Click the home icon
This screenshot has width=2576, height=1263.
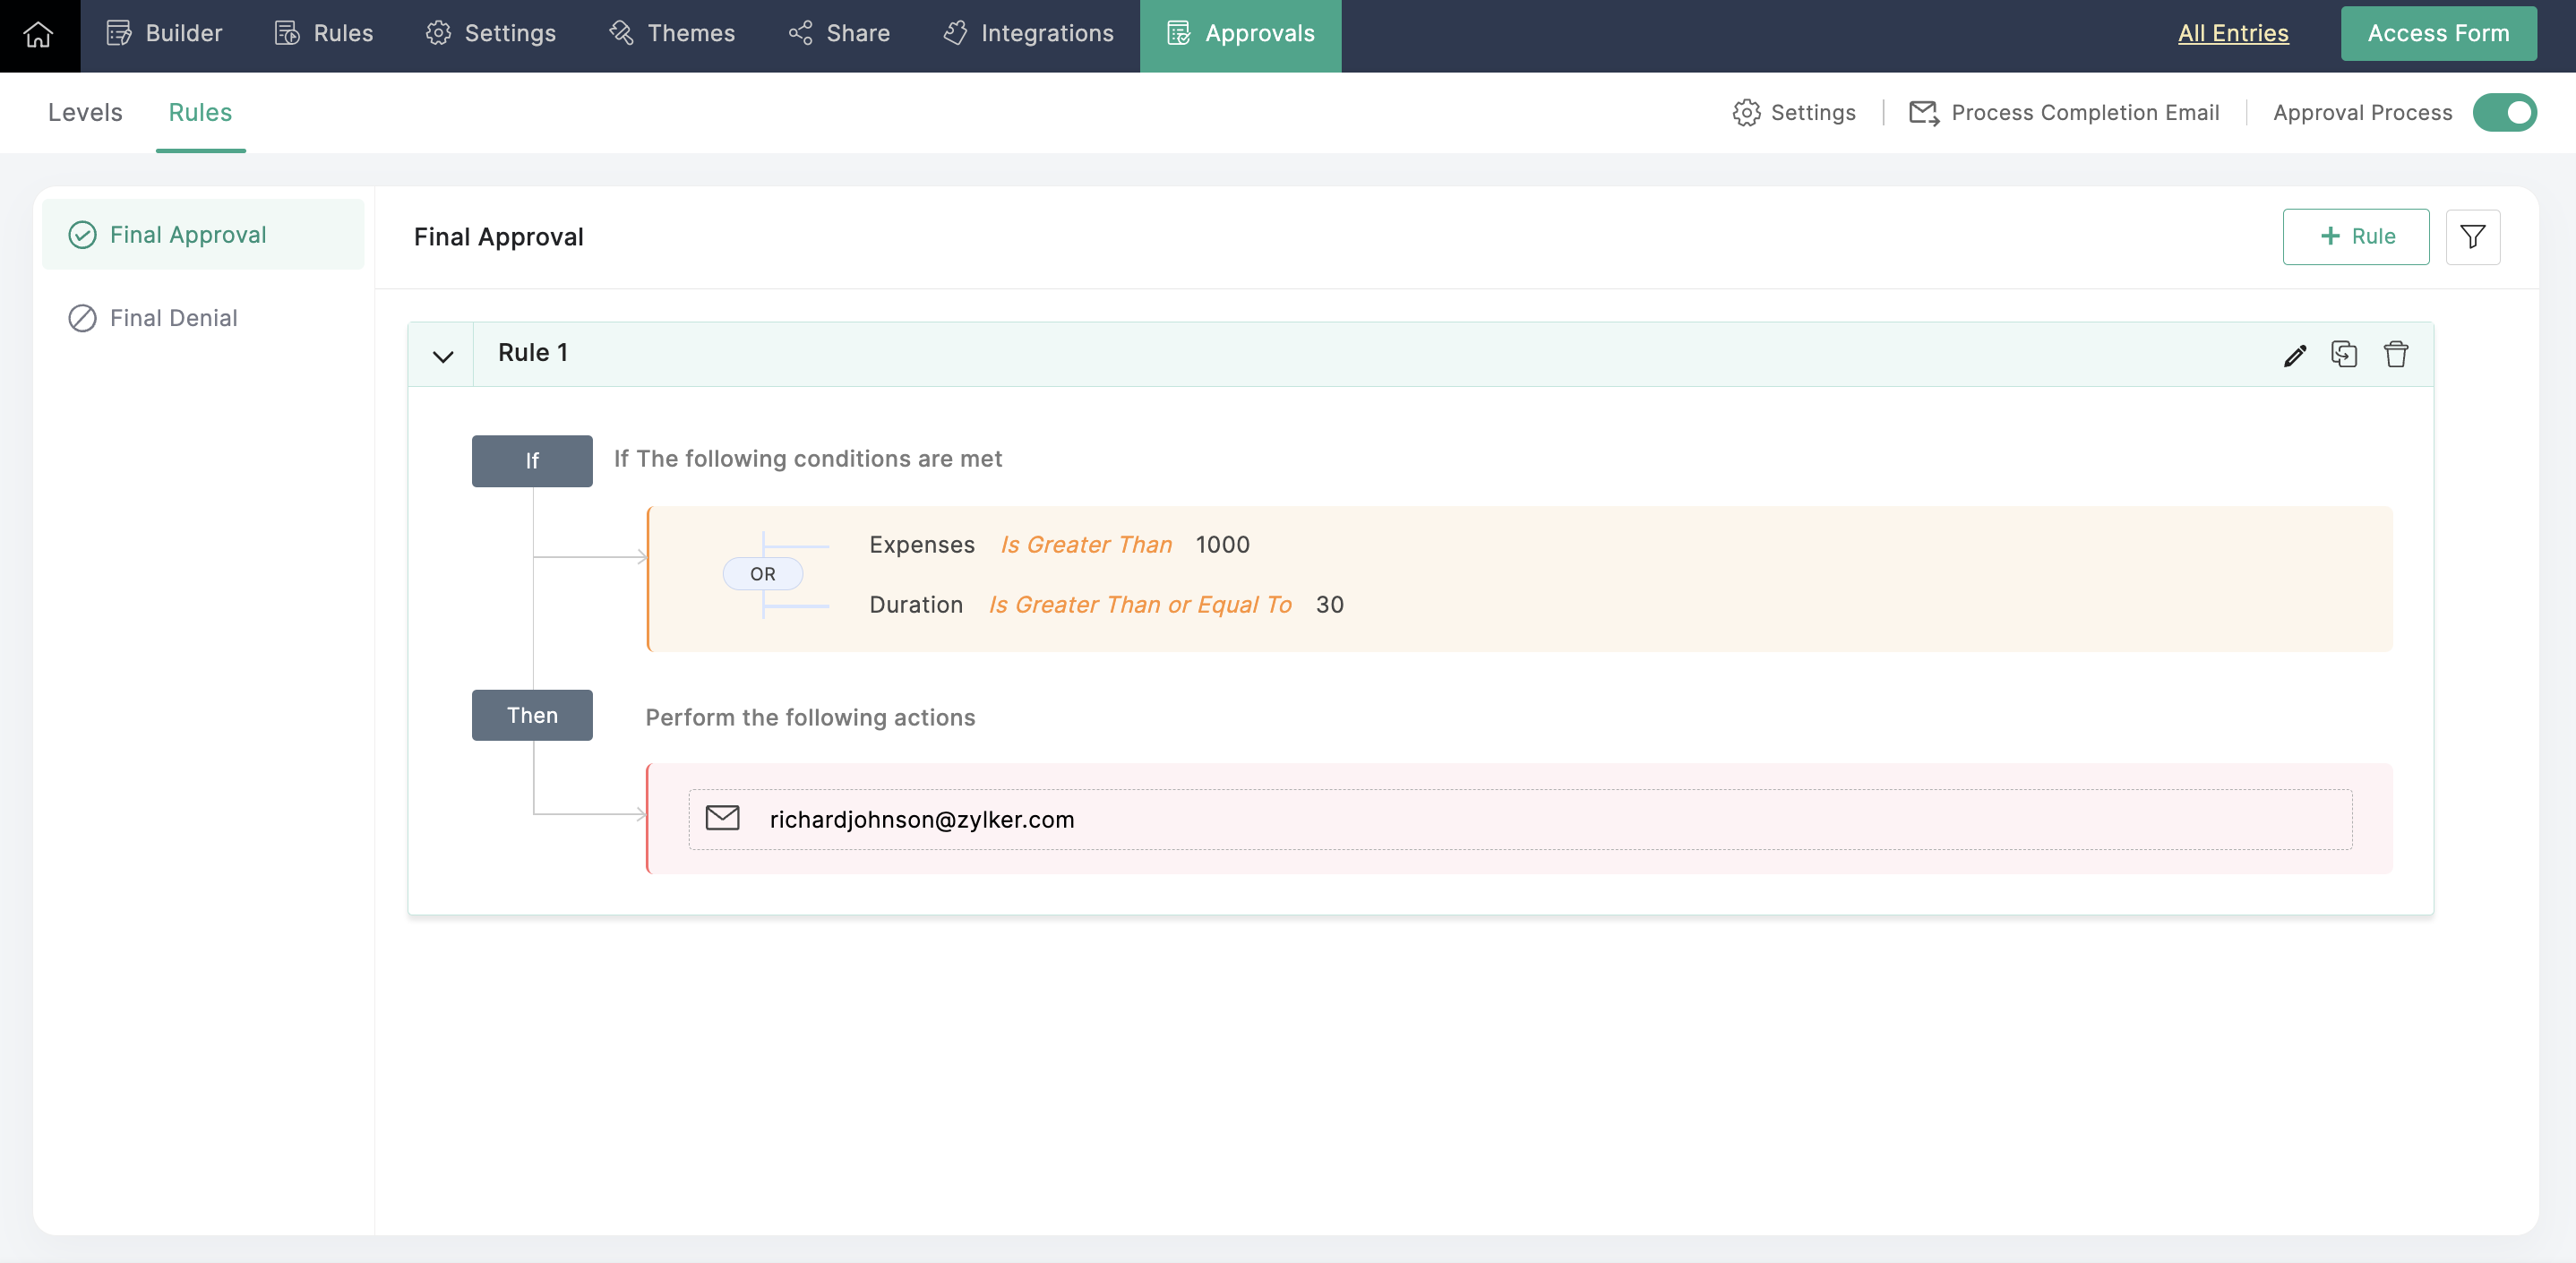tap(38, 34)
